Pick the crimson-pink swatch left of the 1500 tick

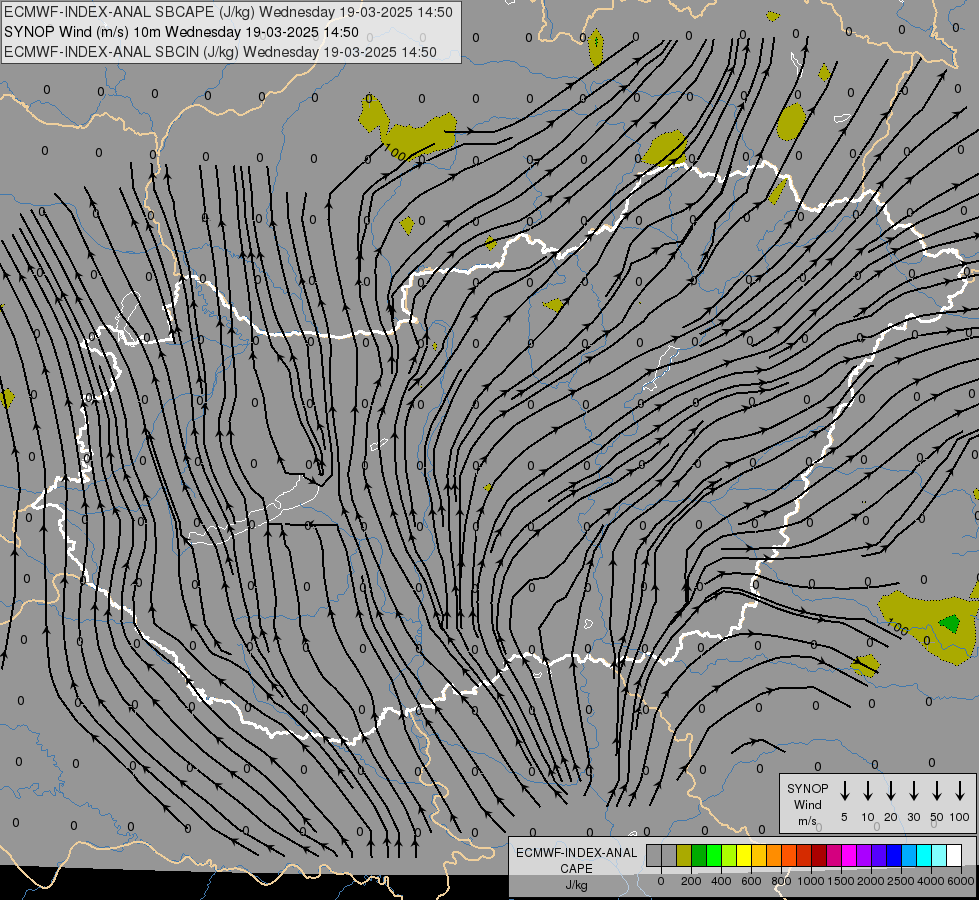(834, 855)
